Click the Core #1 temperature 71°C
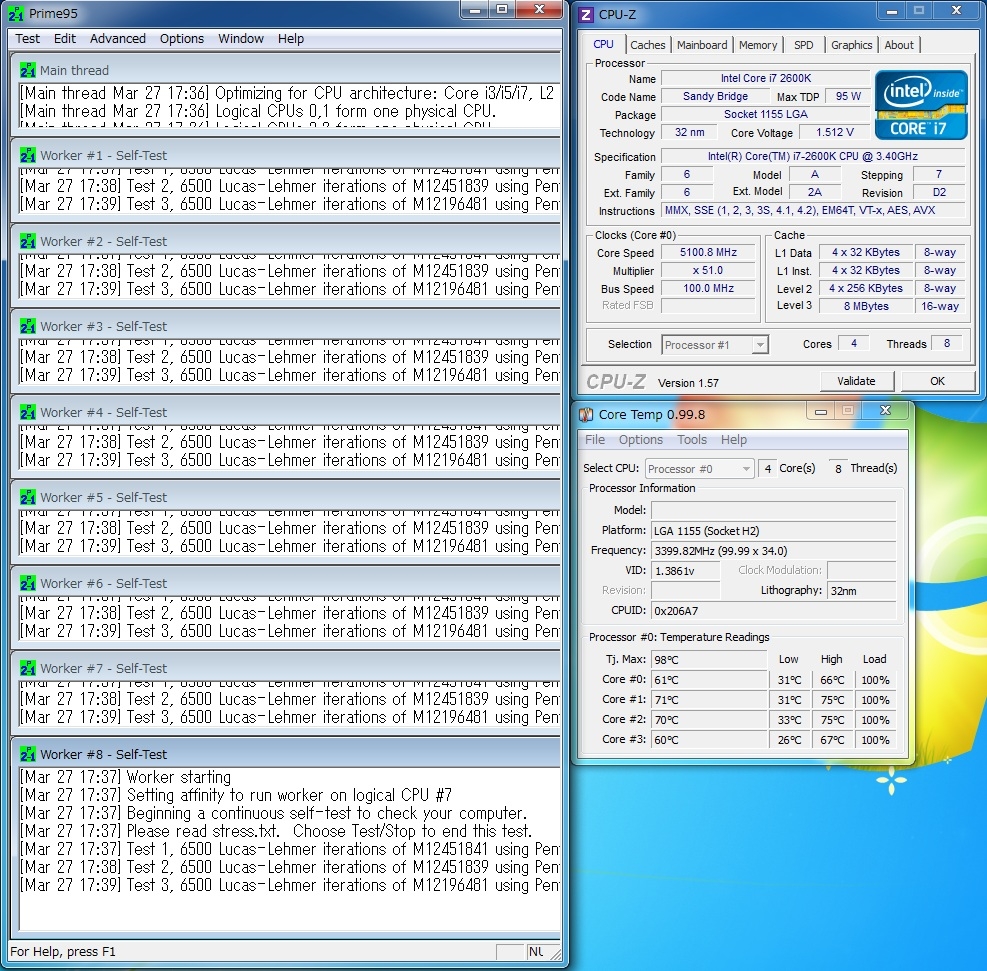 [x=709, y=700]
